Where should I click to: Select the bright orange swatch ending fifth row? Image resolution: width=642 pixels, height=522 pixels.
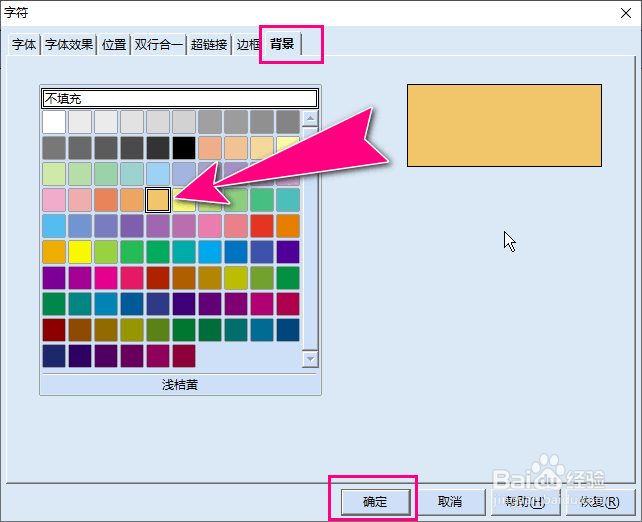click(x=288, y=226)
